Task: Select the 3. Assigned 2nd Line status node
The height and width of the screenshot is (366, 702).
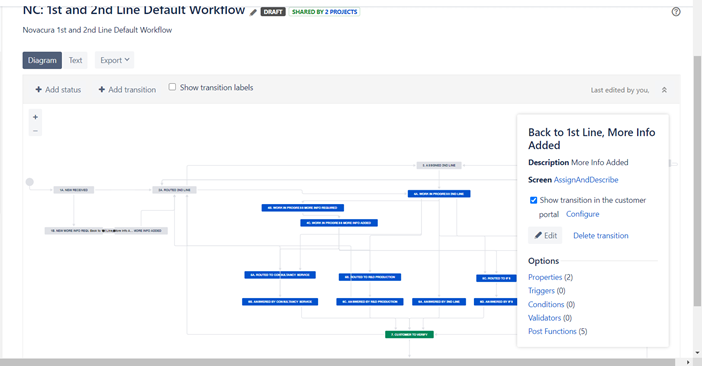Action: click(439, 165)
